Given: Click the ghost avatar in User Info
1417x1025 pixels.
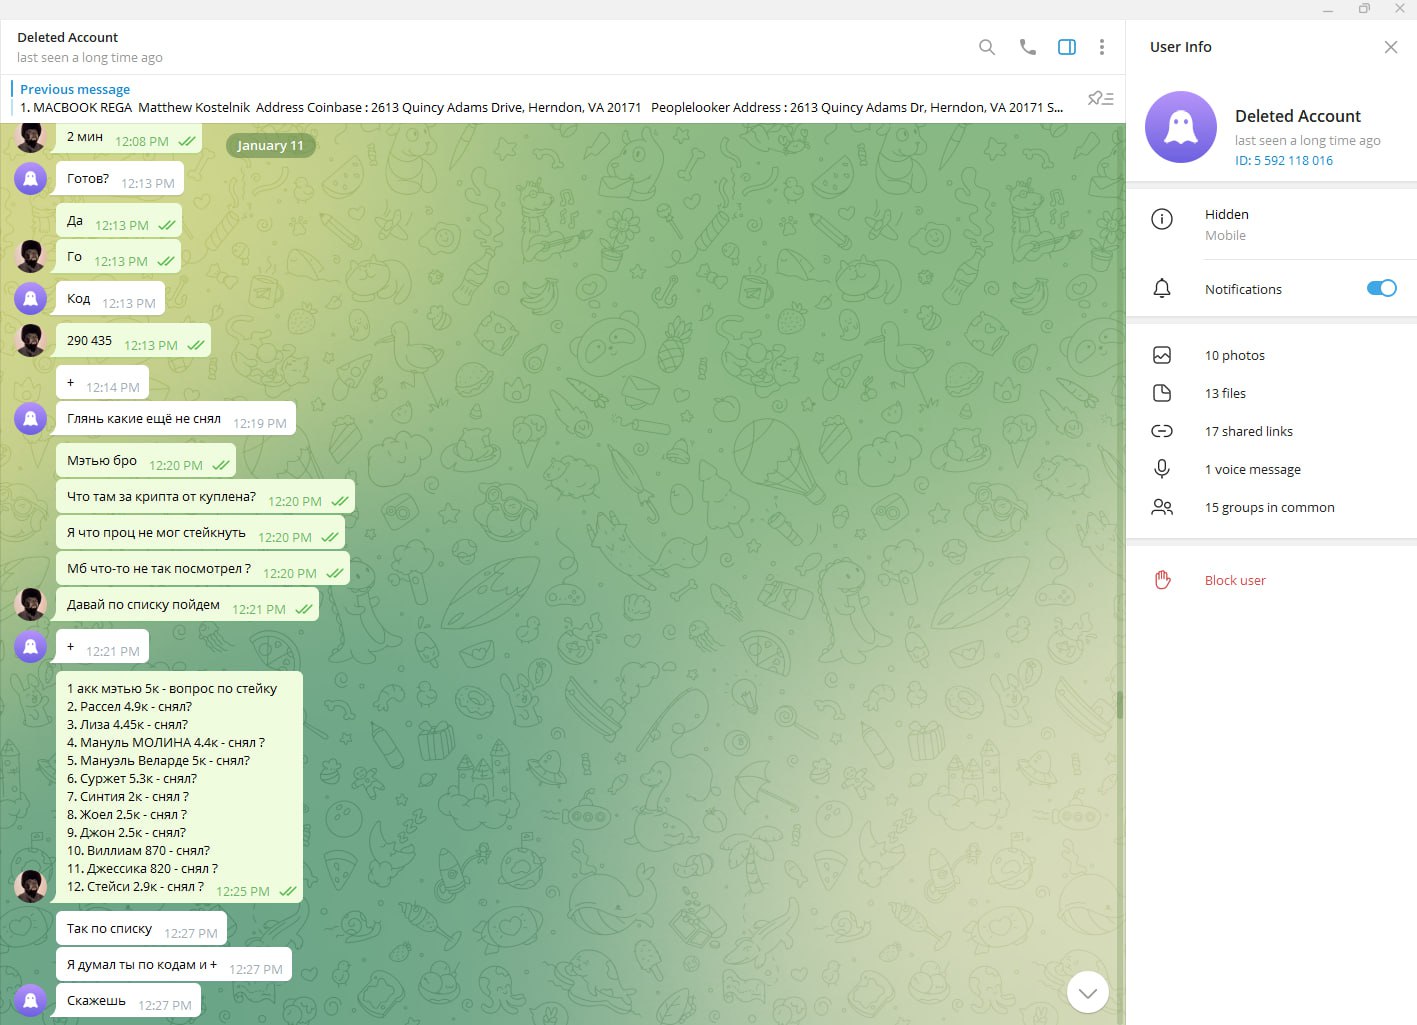Looking at the screenshot, I should pos(1181,127).
